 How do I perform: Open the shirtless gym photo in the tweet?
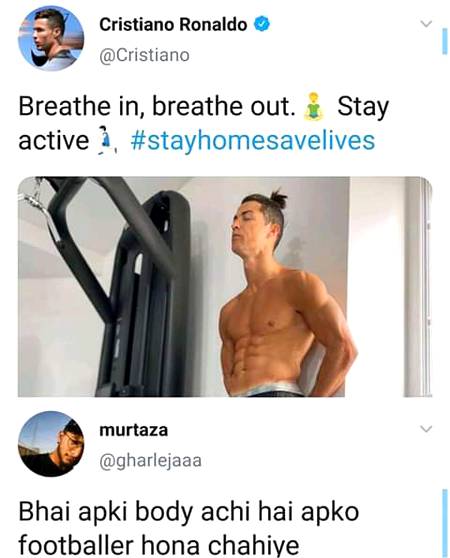tap(225, 286)
